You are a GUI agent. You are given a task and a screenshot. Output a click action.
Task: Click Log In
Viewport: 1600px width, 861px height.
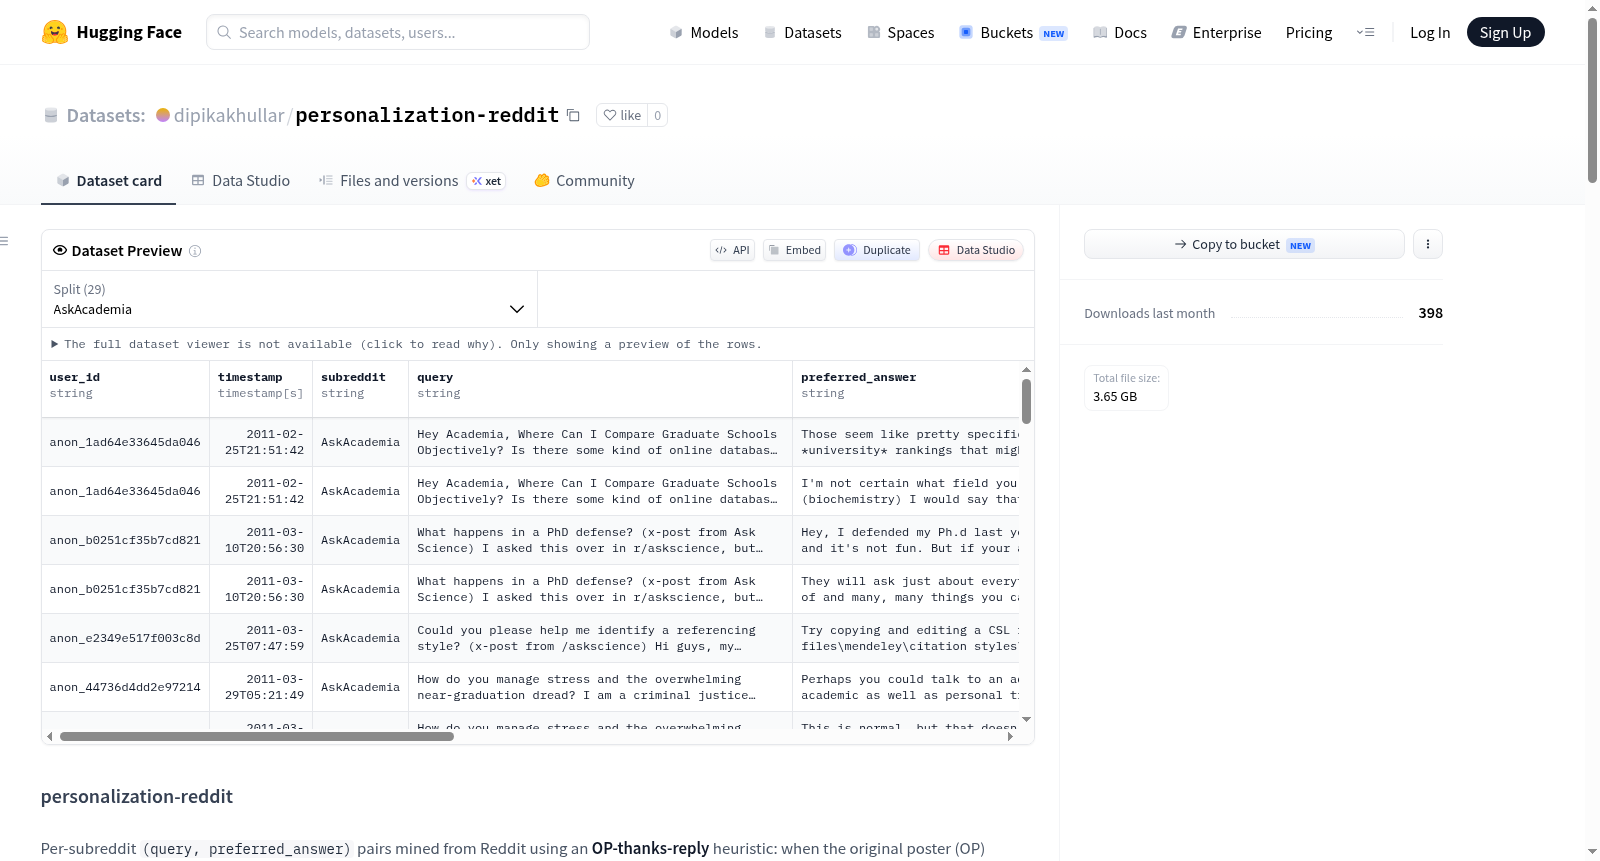tap(1430, 33)
